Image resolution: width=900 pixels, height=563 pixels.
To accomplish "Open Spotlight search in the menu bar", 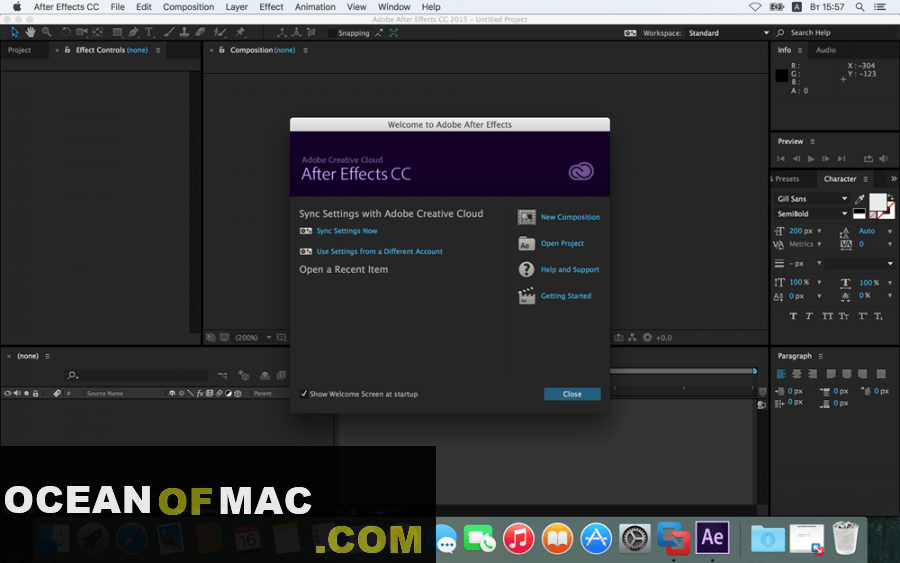I will click(859, 7).
